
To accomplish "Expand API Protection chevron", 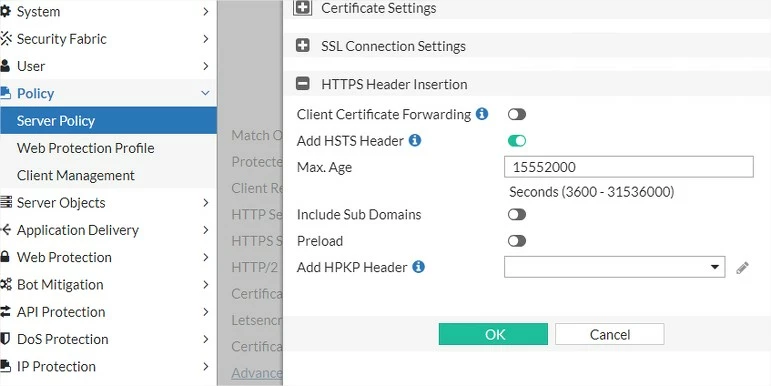I will (x=206, y=312).
